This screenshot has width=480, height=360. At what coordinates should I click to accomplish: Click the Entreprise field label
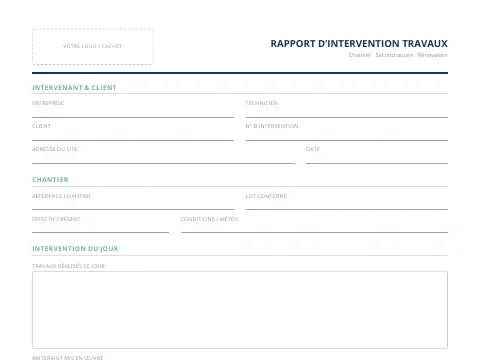click(x=48, y=103)
